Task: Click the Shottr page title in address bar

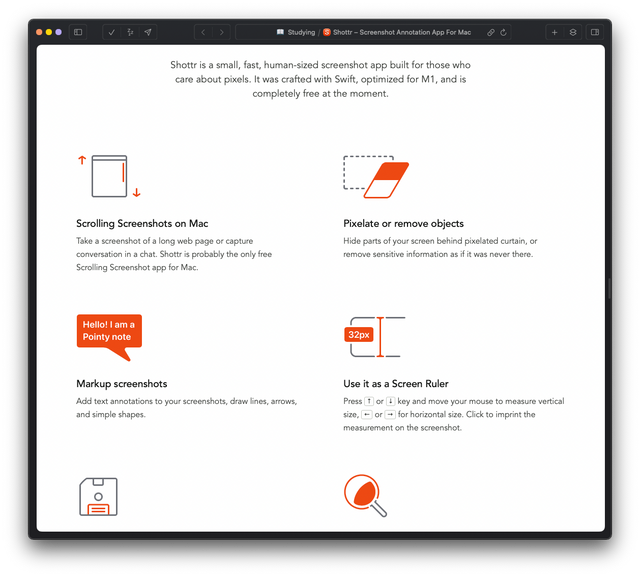Action: tap(402, 32)
